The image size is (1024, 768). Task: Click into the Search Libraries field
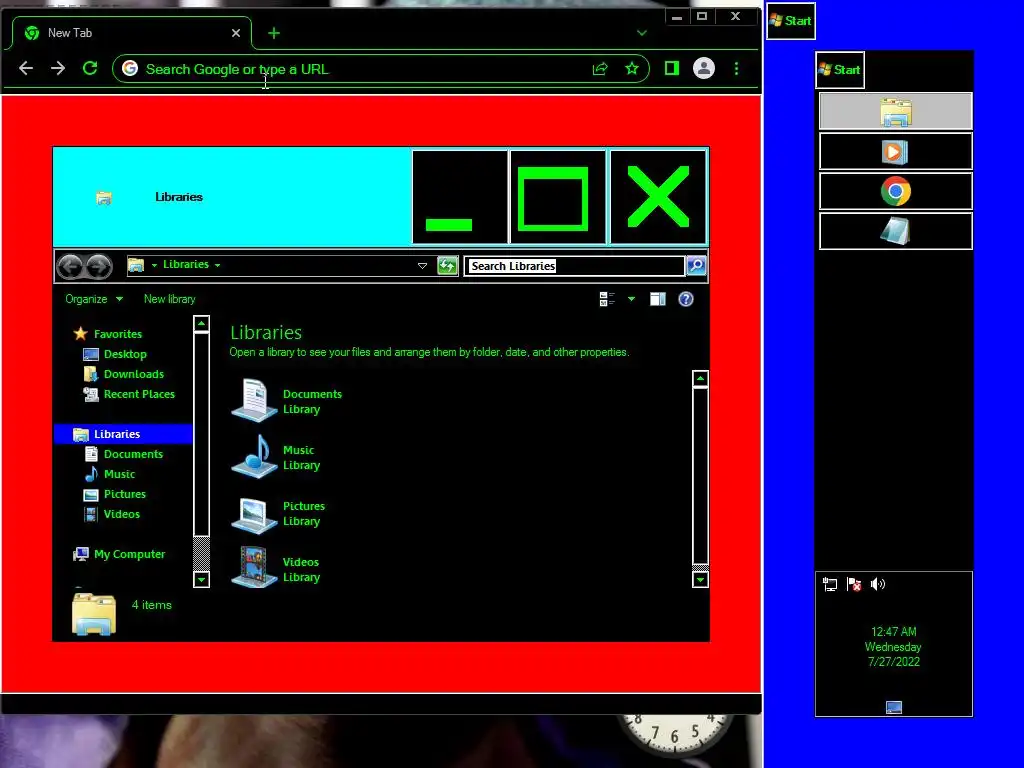point(575,266)
